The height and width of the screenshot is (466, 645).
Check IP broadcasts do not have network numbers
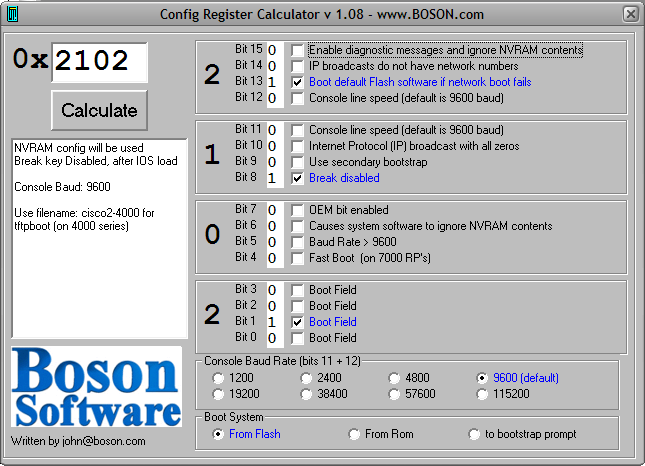(297, 66)
